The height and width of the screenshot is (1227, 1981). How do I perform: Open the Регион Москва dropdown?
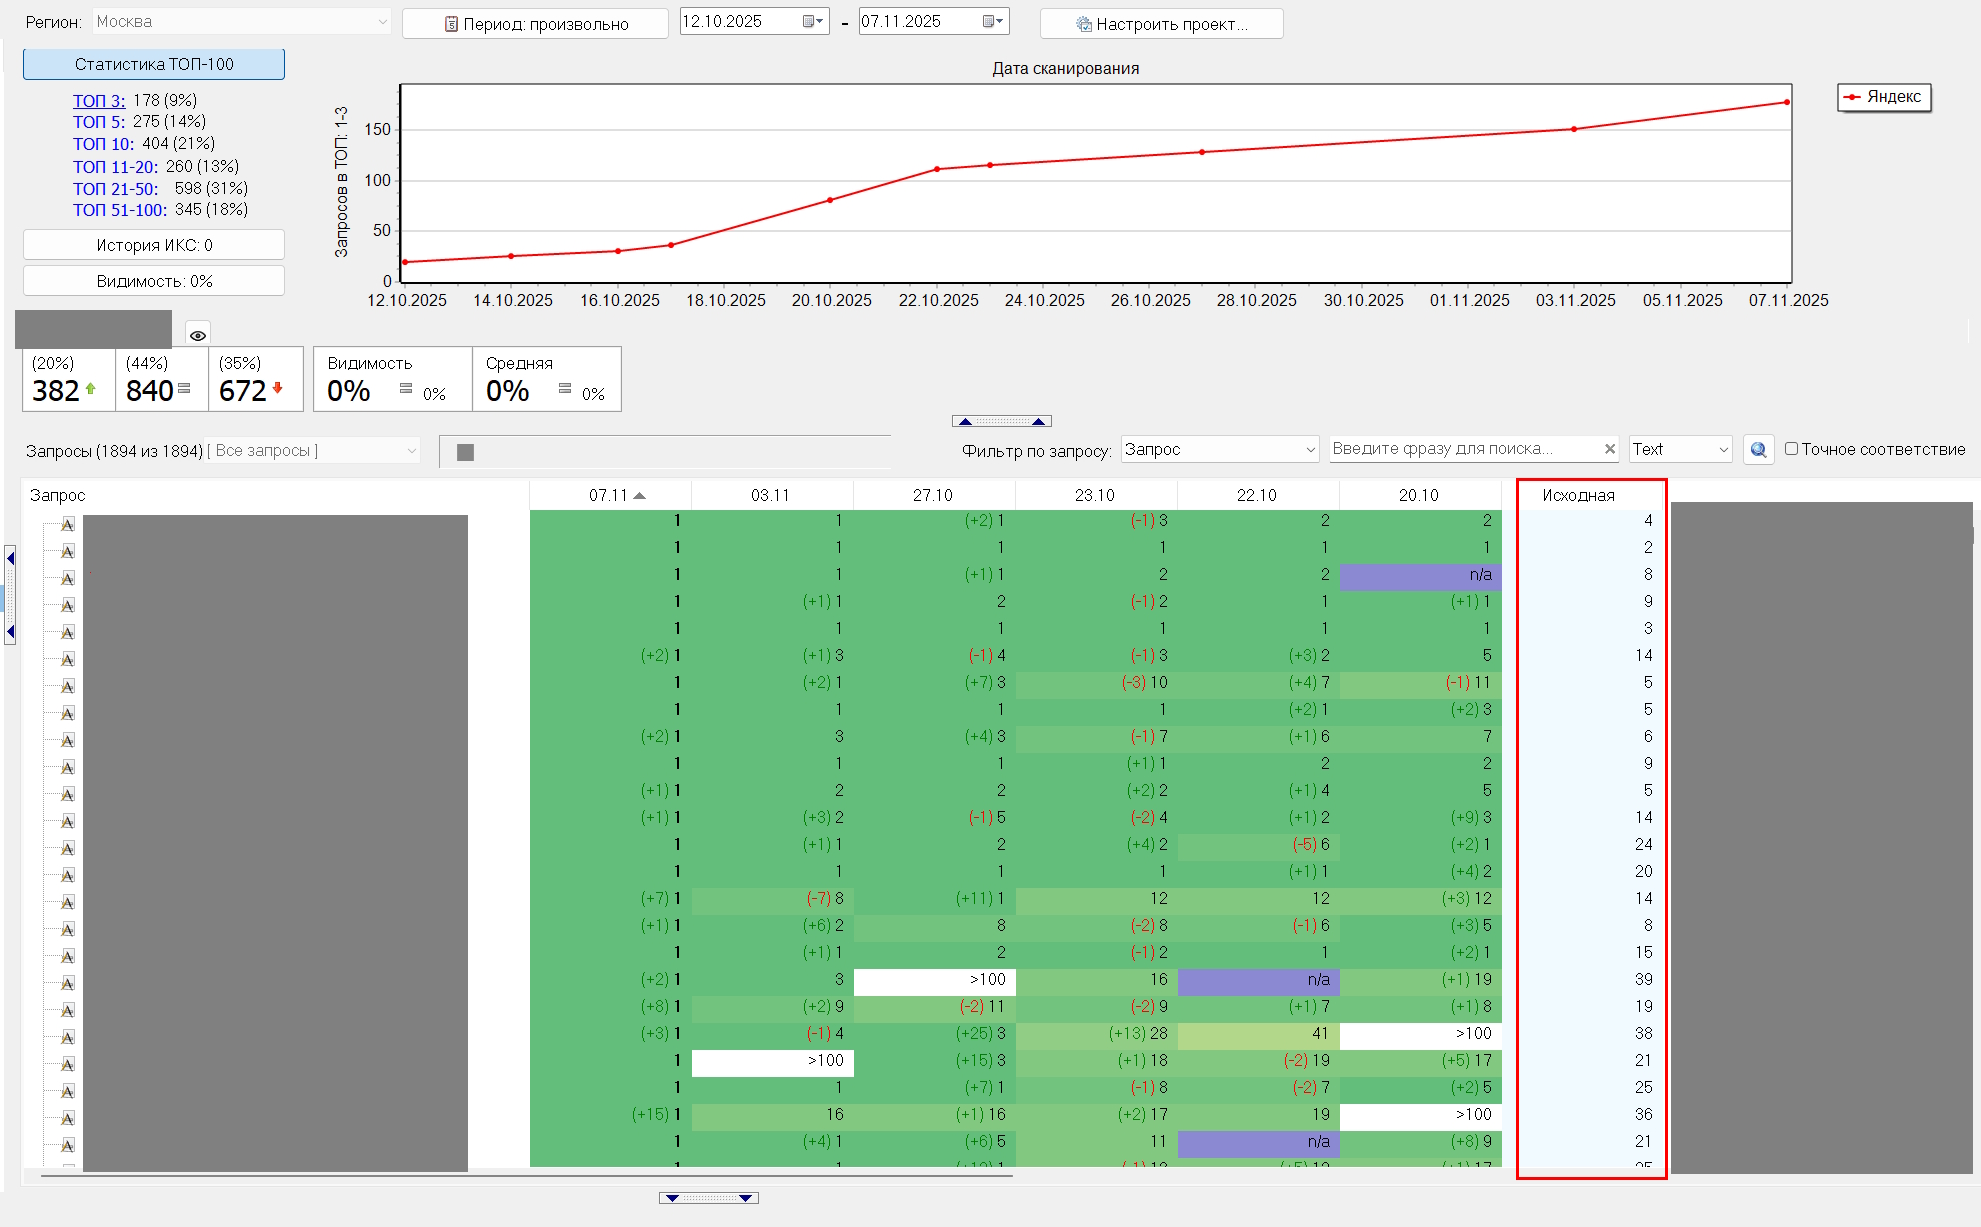(242, 22)
